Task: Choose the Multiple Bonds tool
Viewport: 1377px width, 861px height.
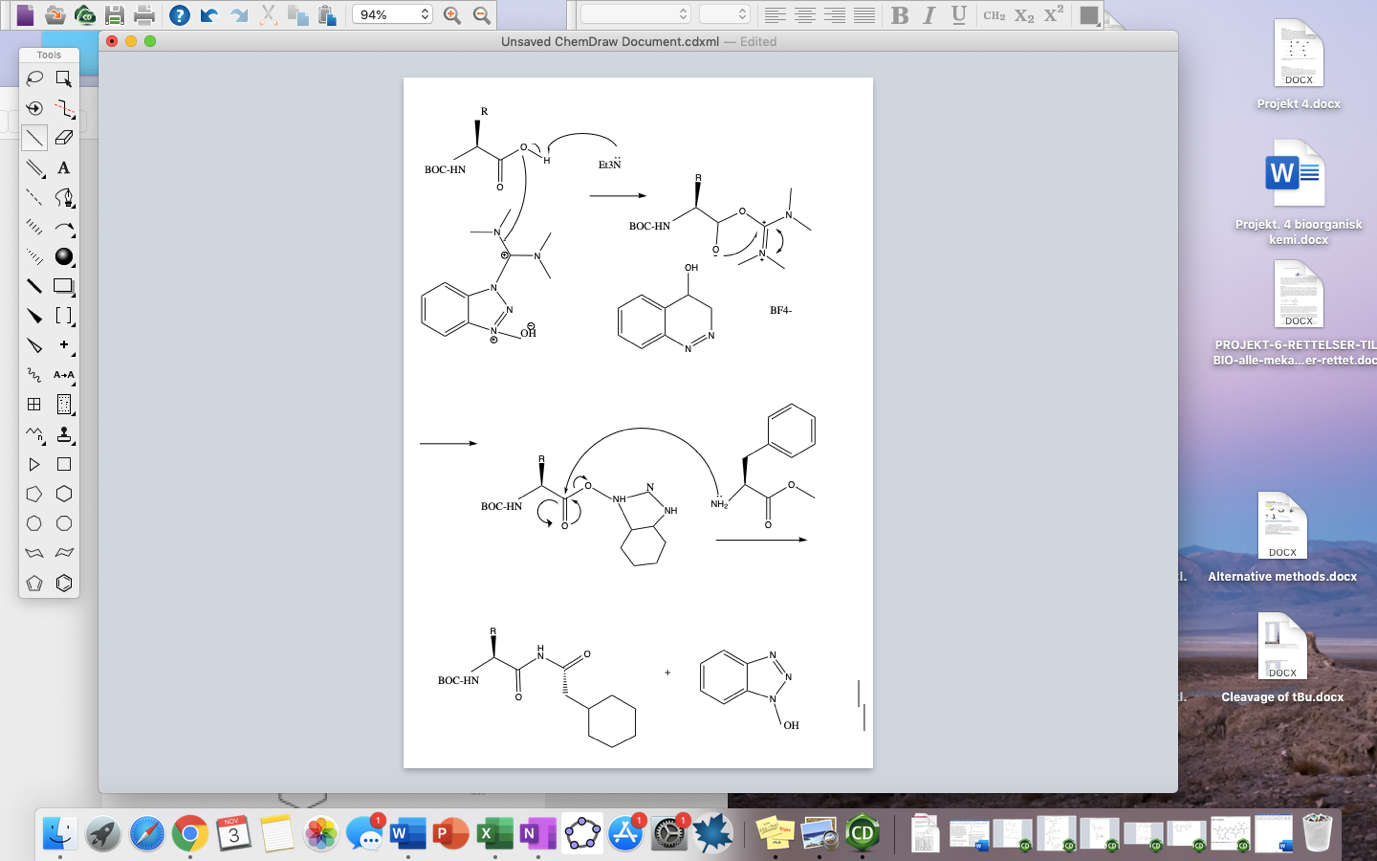Action: pos(34,168)
